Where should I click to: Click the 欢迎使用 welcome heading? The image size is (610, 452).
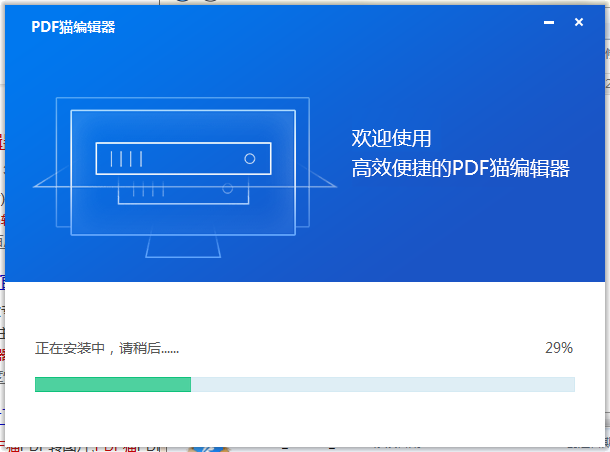coord(391,139)
